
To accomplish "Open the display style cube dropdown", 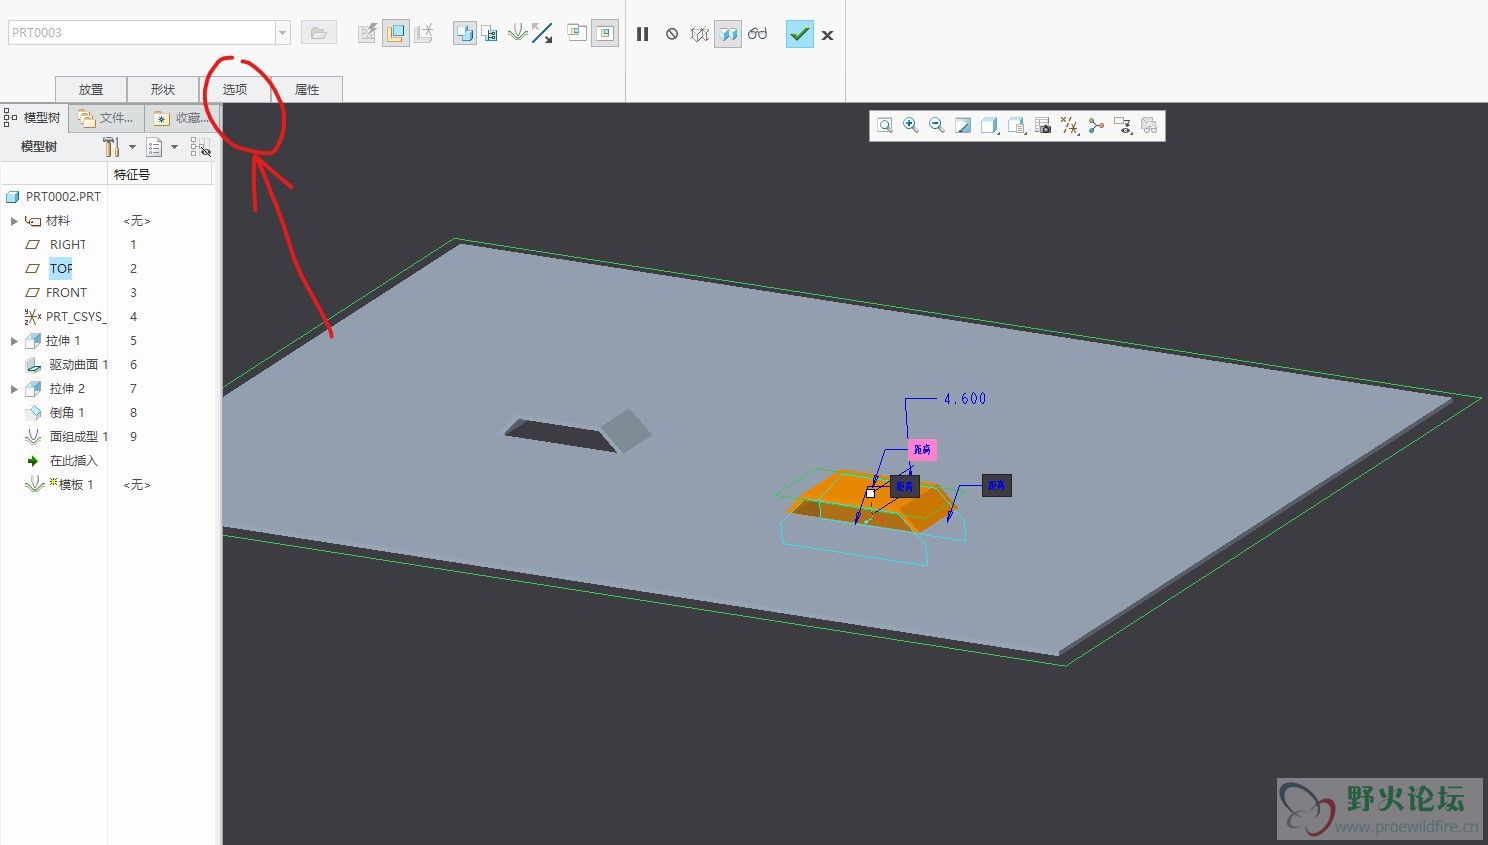I will click(990, 125).
